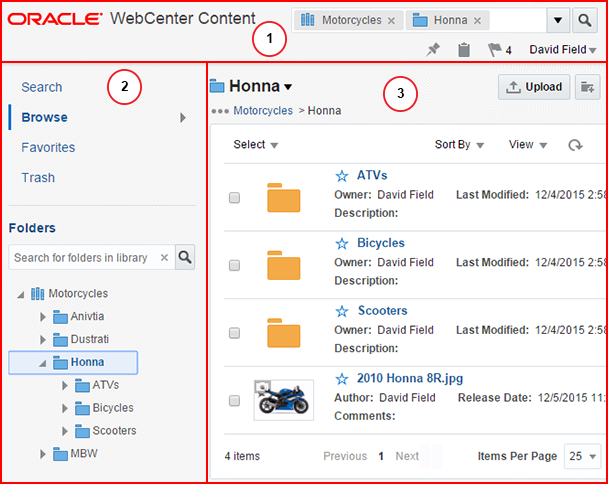Viewport: 608px width, 484px height.
Task: Check the ATVs row checkbox
Action: tap(234, 198)
